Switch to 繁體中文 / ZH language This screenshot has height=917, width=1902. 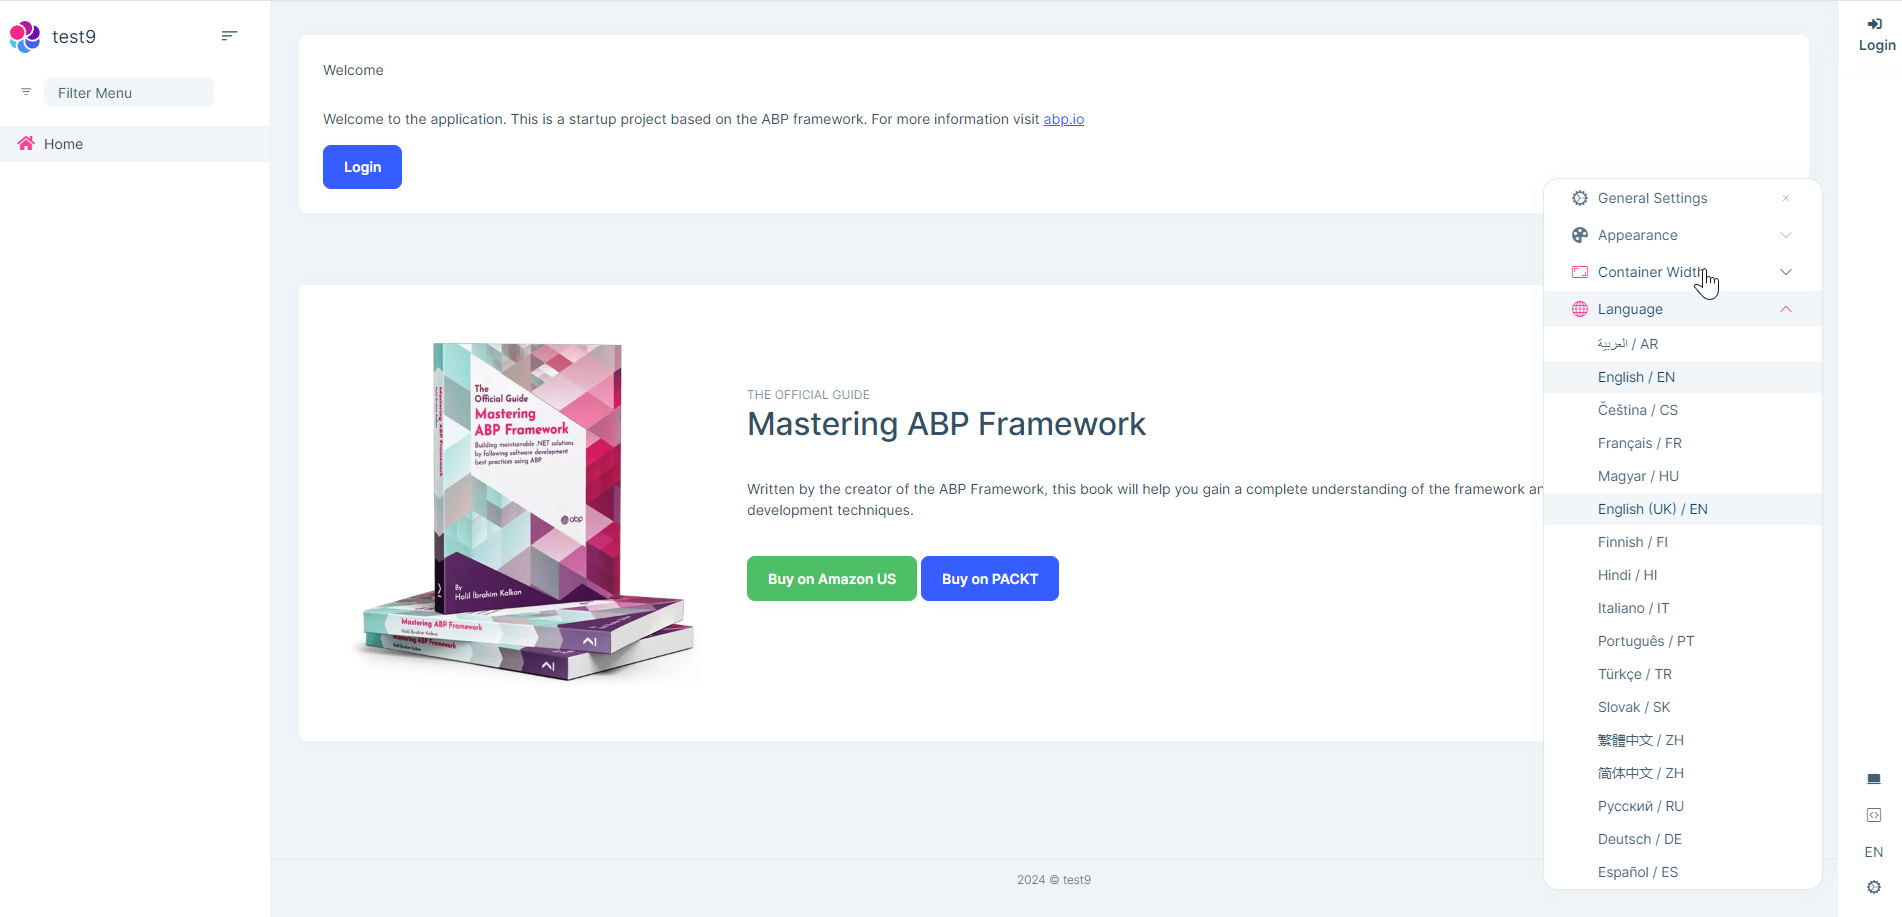pyautogui.click(x=1682, y=740)
